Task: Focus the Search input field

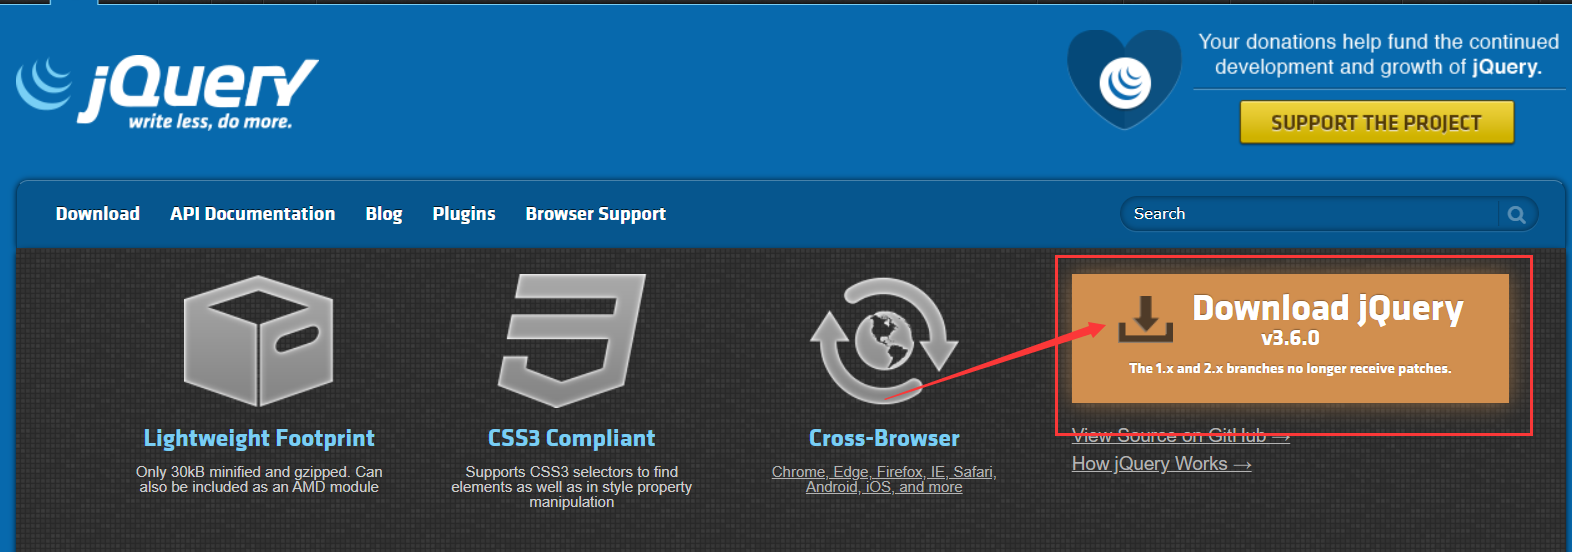Action: pos(1312,214)
